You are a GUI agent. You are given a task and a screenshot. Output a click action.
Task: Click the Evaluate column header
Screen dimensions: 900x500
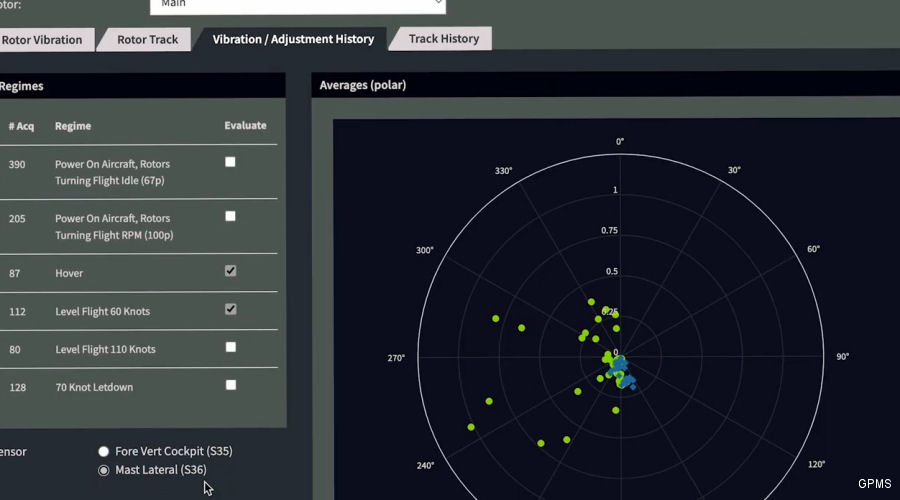245,126
